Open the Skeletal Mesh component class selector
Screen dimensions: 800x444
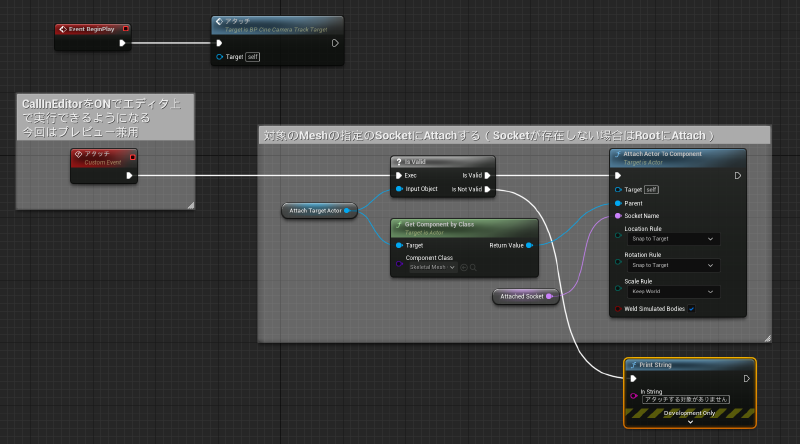(432, 267)
